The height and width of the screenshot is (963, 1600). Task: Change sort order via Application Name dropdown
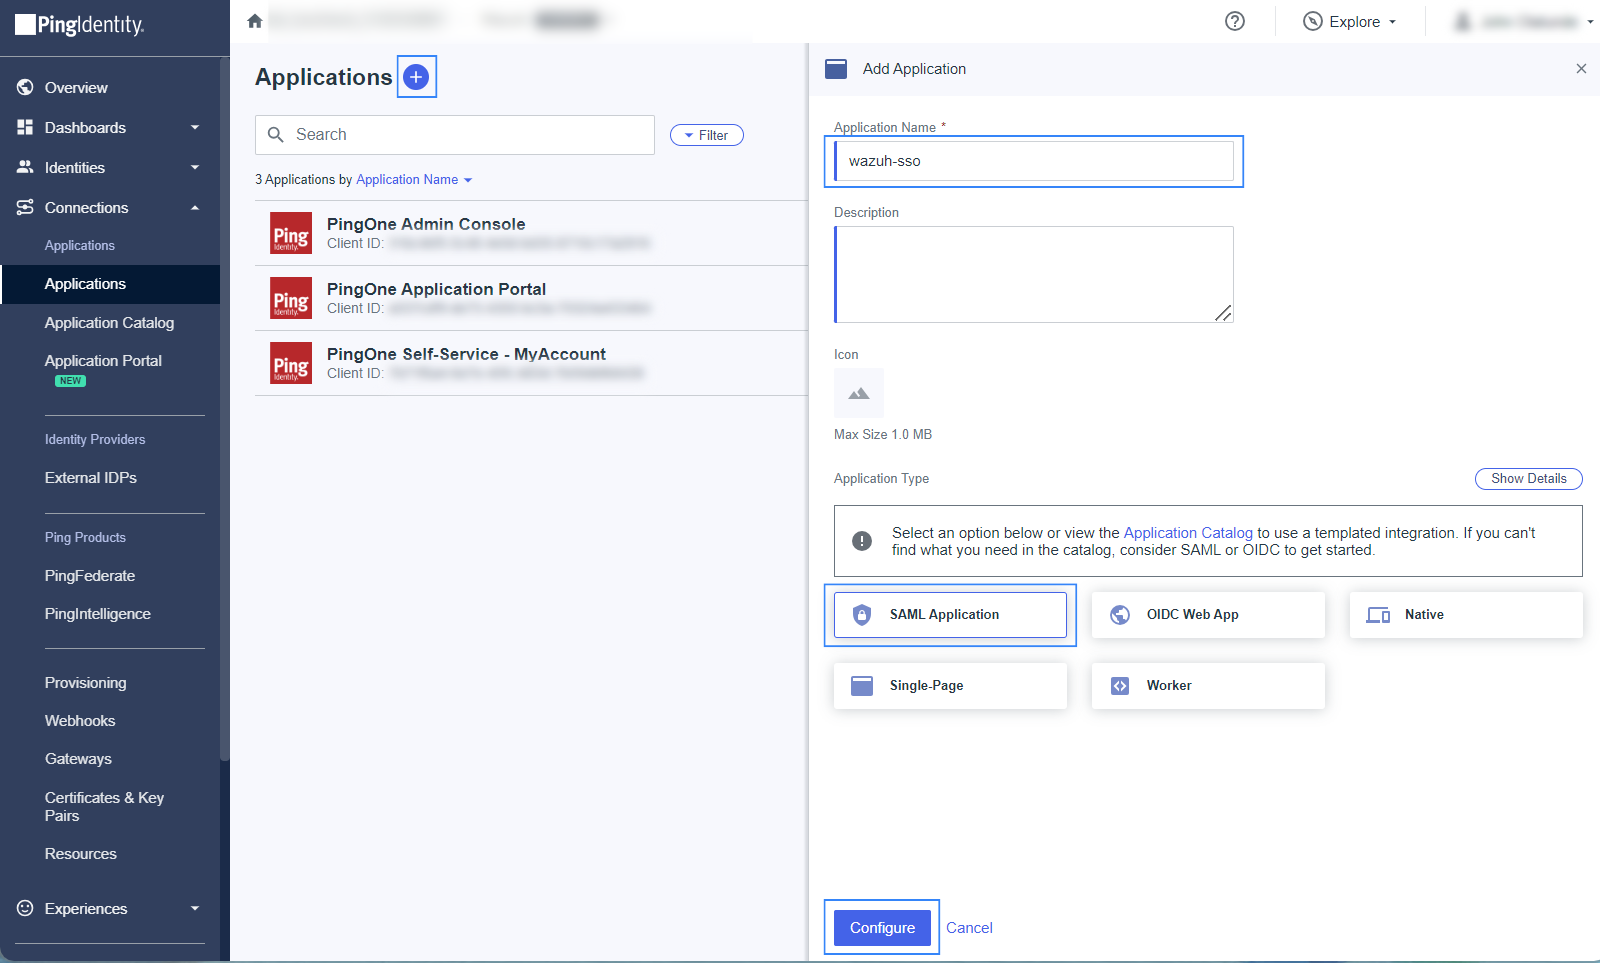coord(414,180)
